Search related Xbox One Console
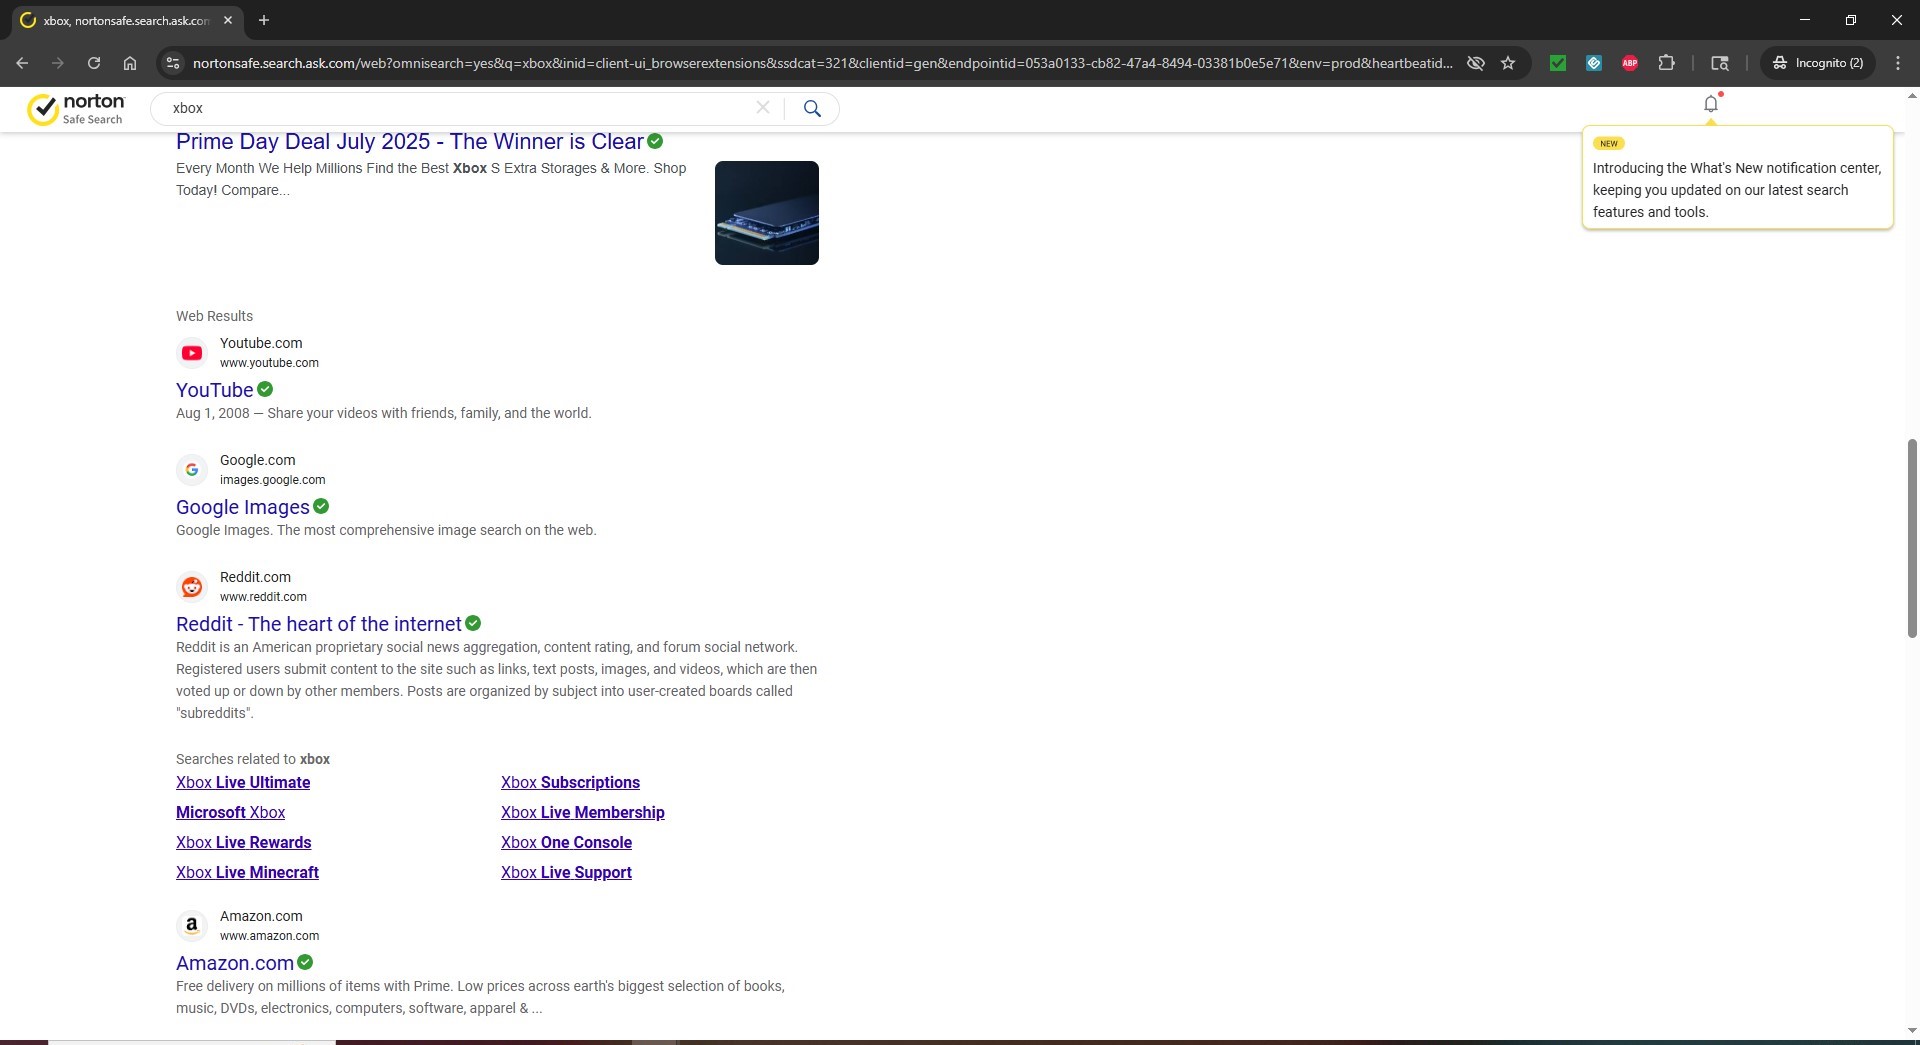Image resolution: width=1920 pixels, height=1045 pixels. tap(566, 842)
